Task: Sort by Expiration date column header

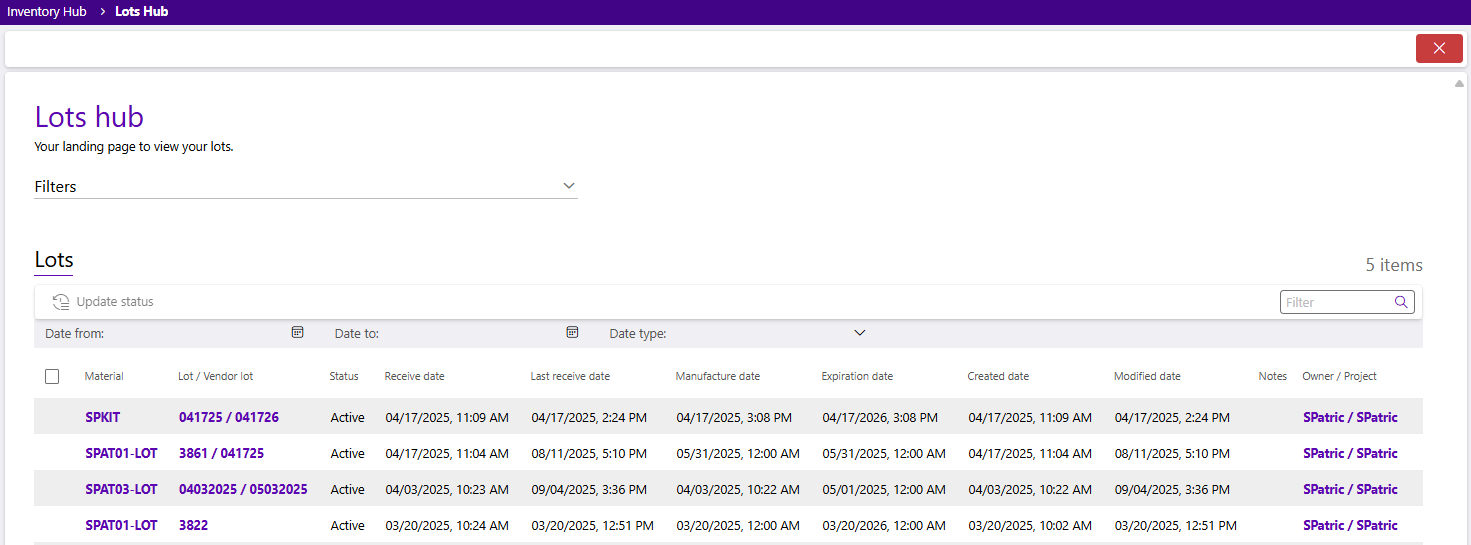Action: pos(857,377)
